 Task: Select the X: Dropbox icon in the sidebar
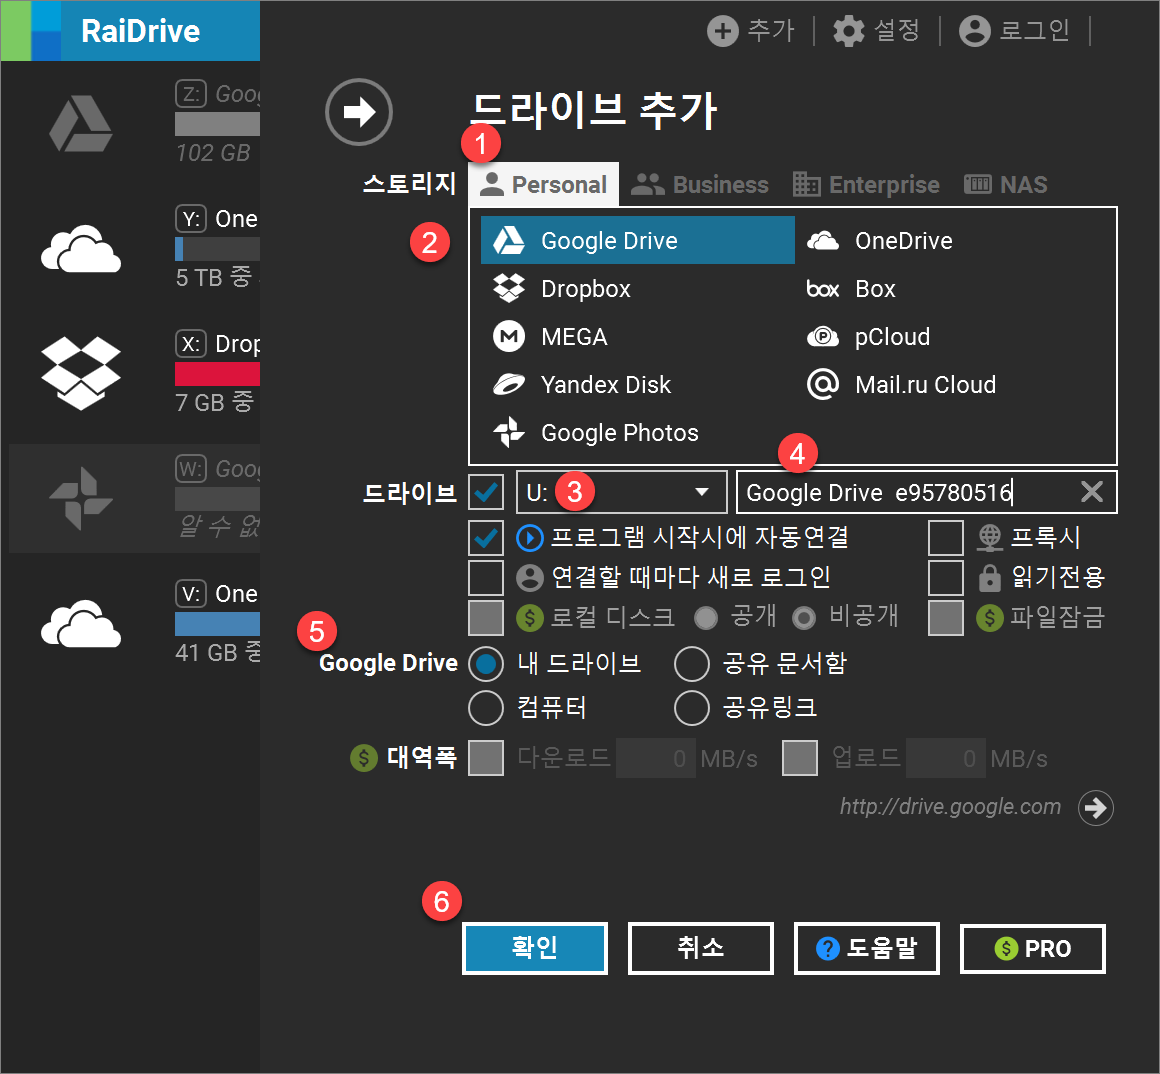click(x=81, y=374)
